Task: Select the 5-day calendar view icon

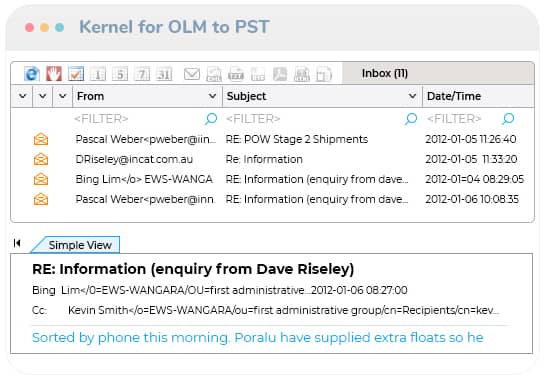Action: click(120, 74)
